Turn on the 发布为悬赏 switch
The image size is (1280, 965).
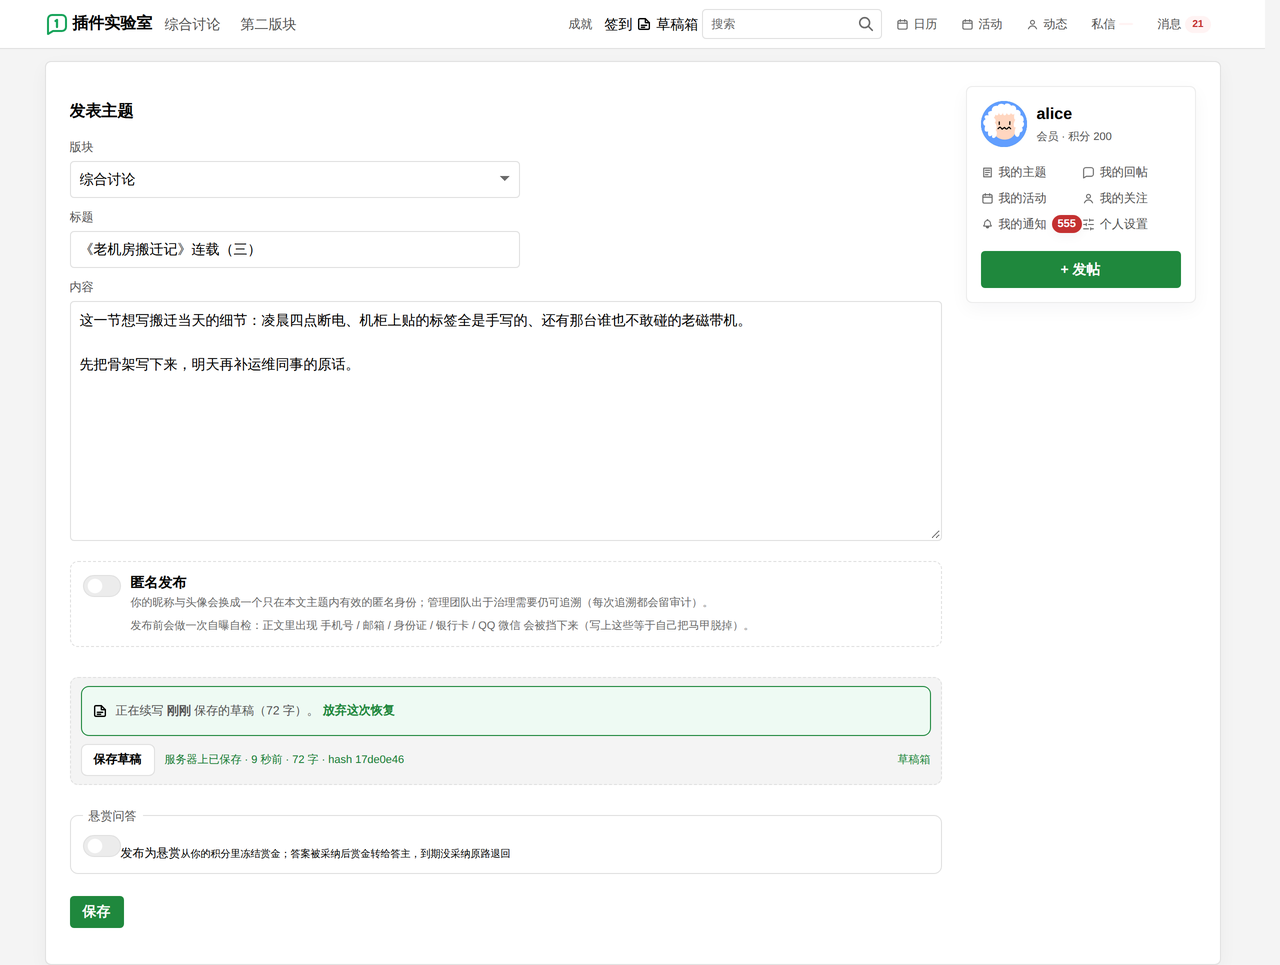click(102, 846)
